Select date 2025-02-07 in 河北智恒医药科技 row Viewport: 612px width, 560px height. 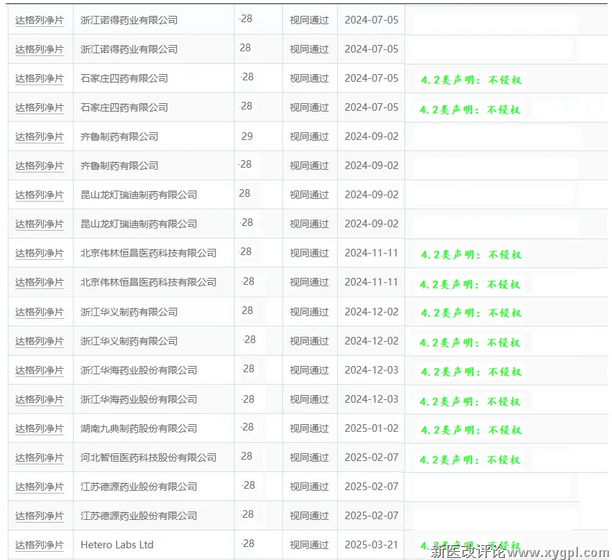(x=371, y=457)
